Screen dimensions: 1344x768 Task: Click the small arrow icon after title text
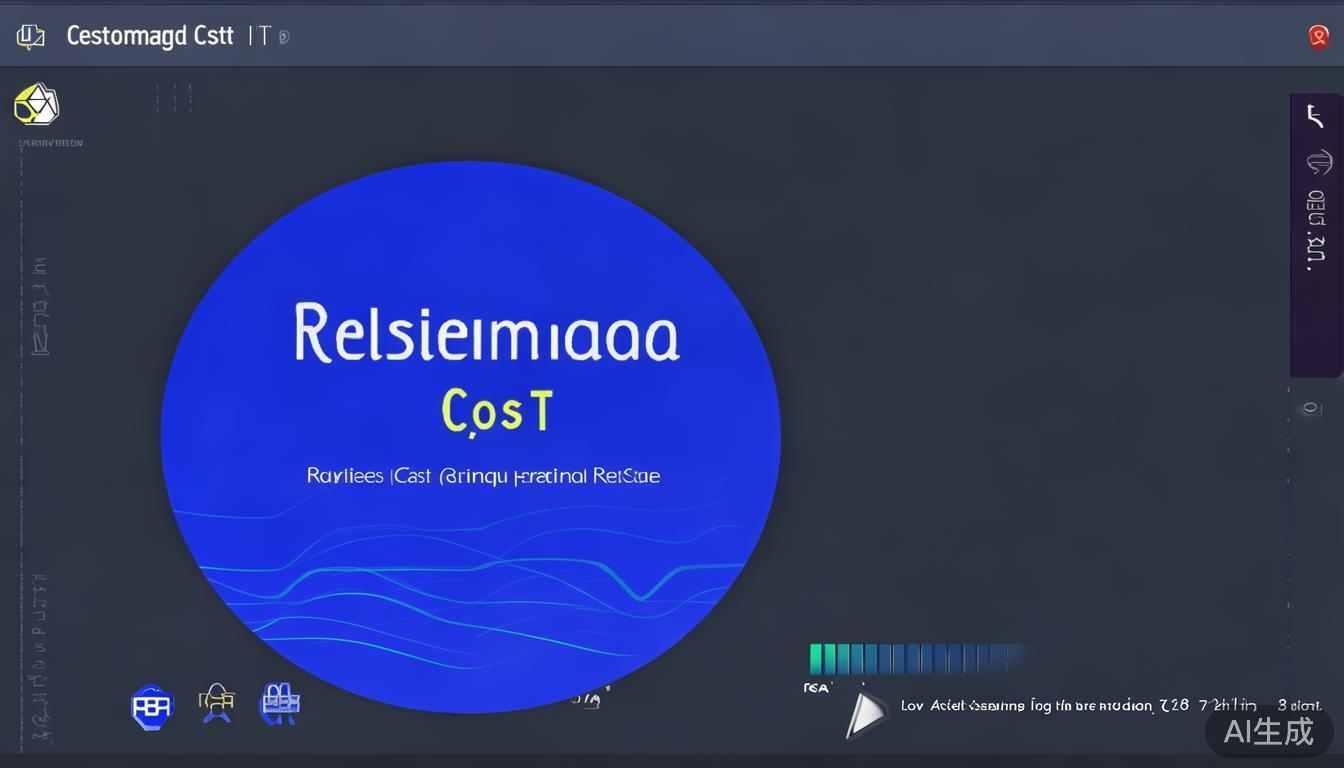pos(284,37)
